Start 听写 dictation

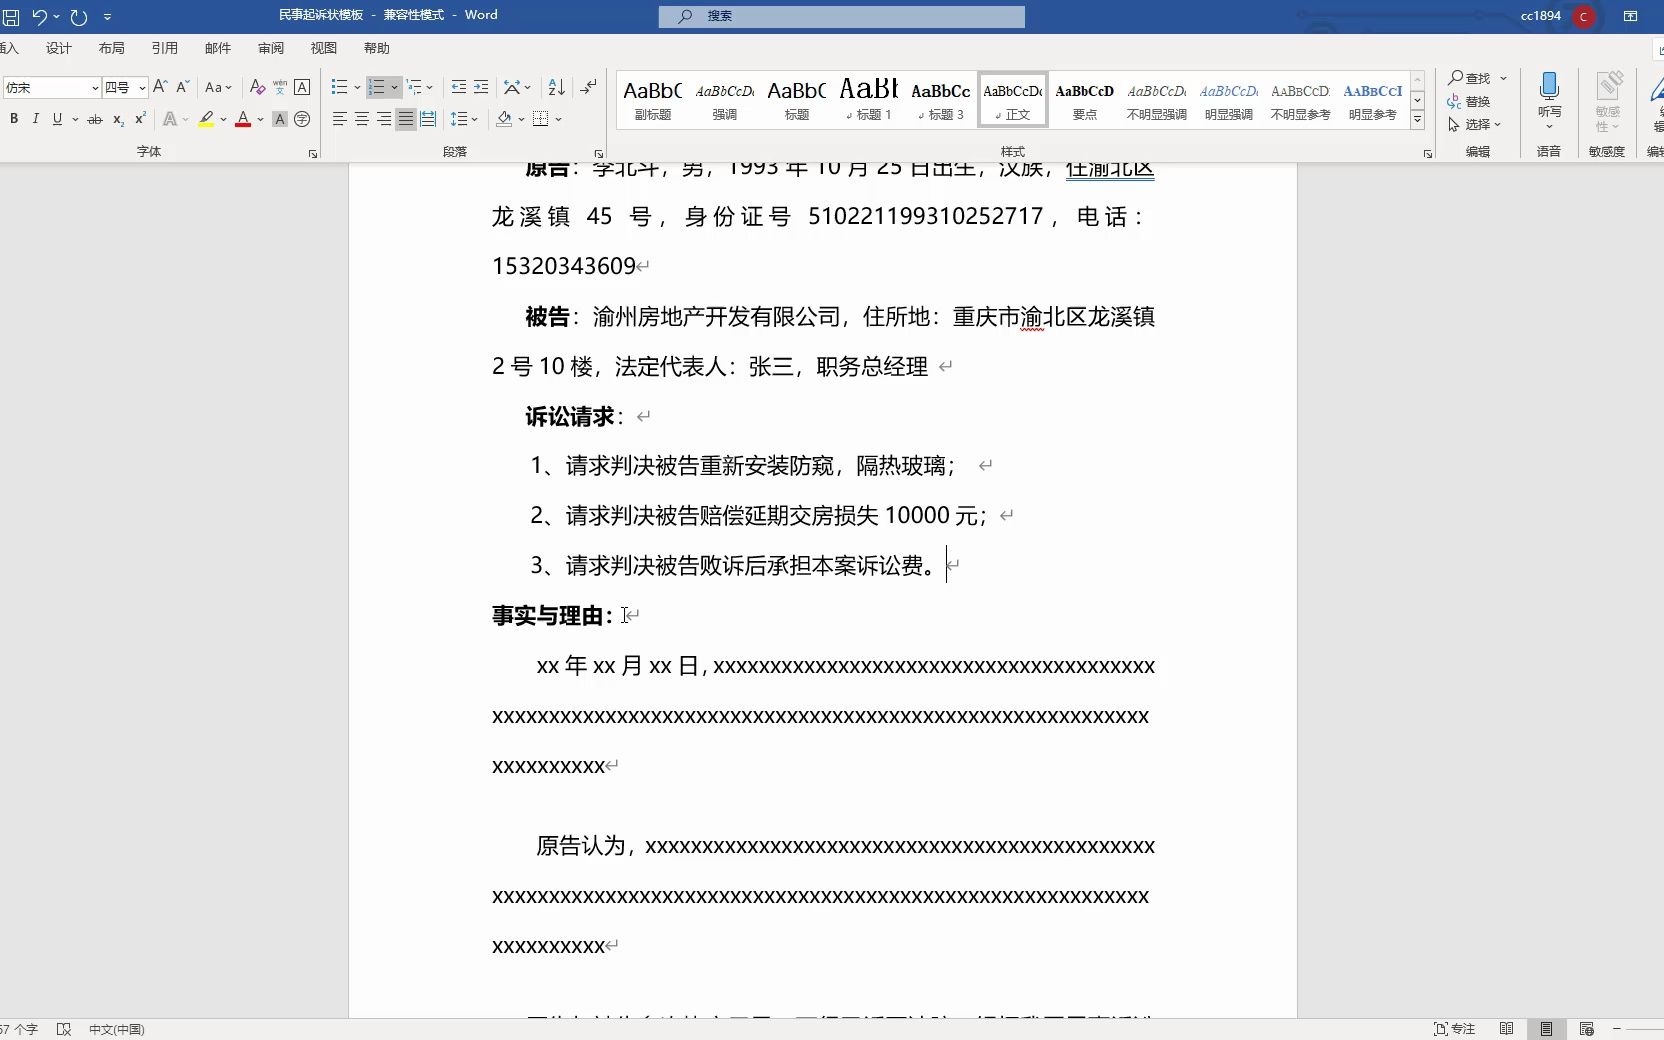1549,99
